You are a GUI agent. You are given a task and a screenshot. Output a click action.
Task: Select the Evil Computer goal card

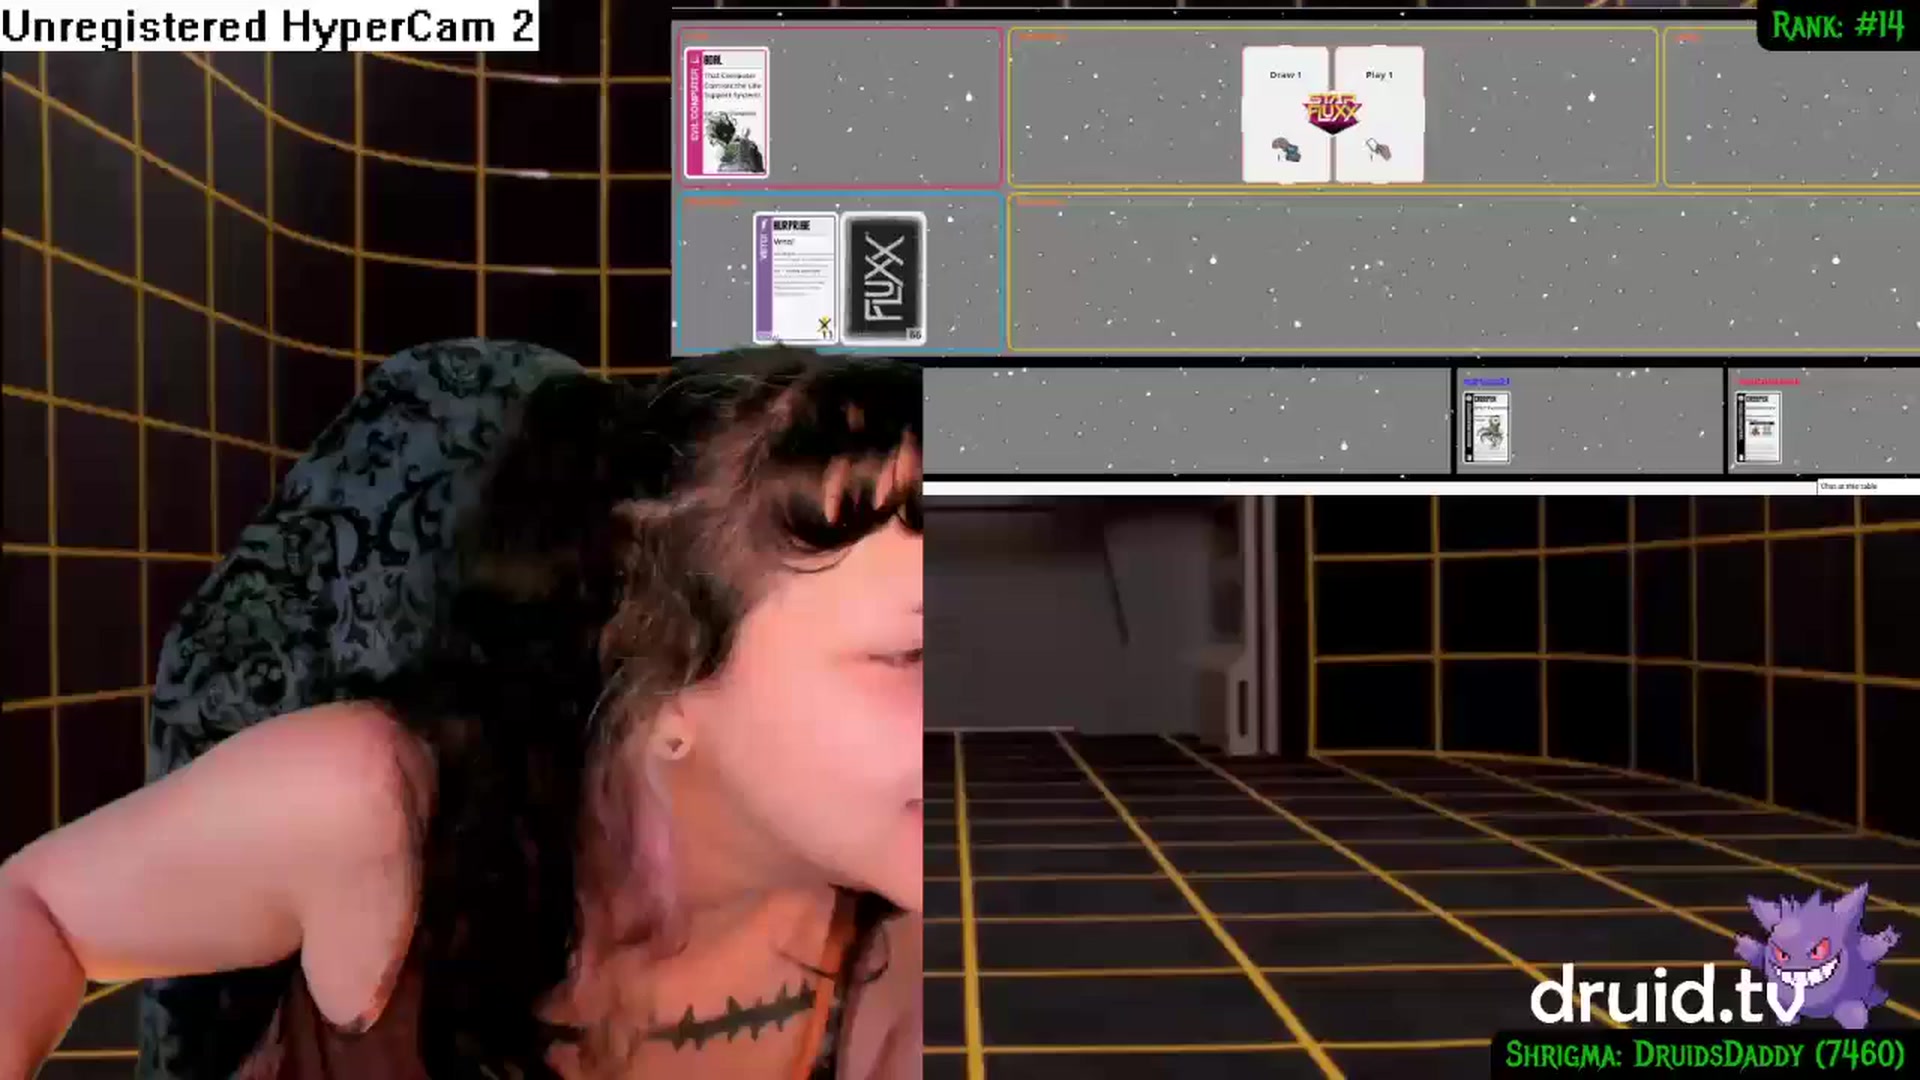[726, 112]
